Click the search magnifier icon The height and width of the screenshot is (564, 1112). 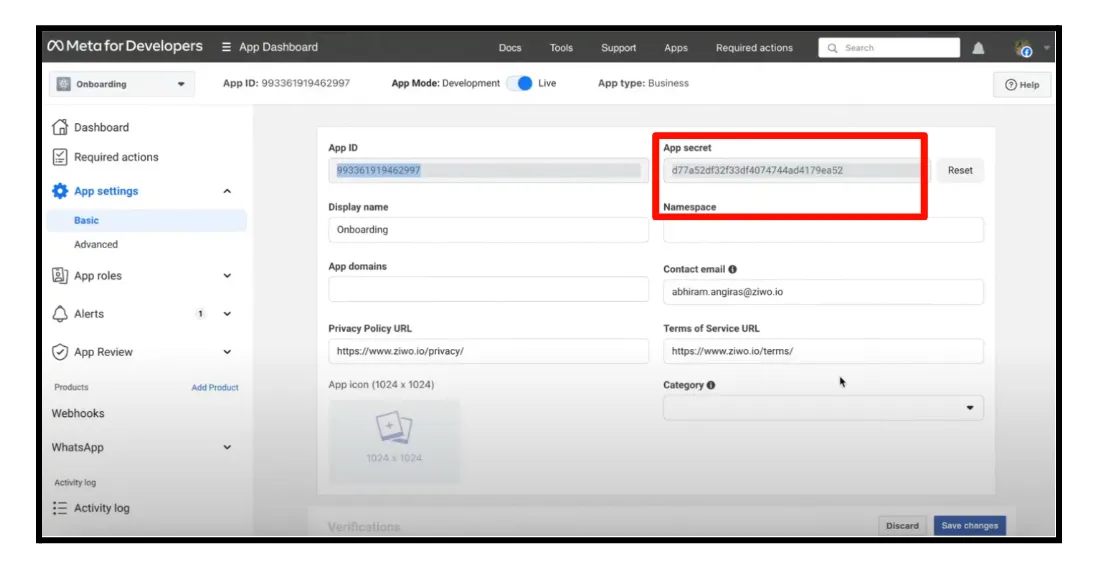(x=833, y=48)
